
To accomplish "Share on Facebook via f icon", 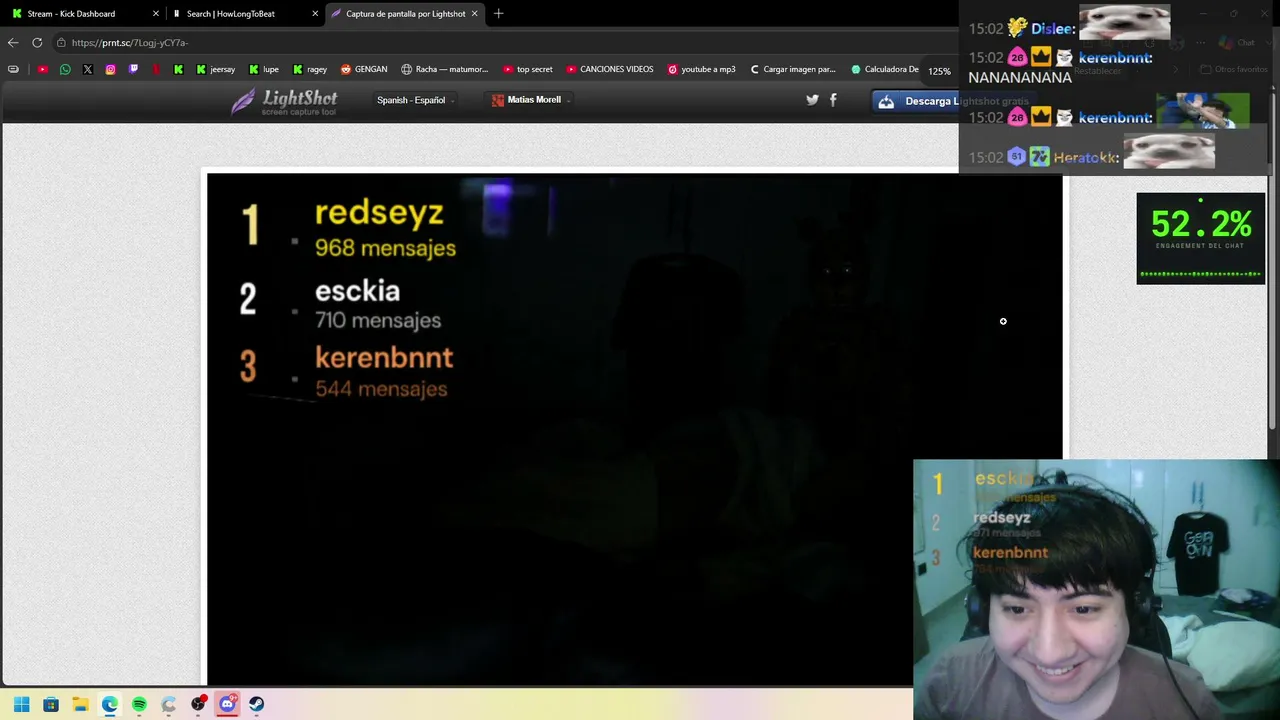I will pyautogui.click(x=833, y=100).
